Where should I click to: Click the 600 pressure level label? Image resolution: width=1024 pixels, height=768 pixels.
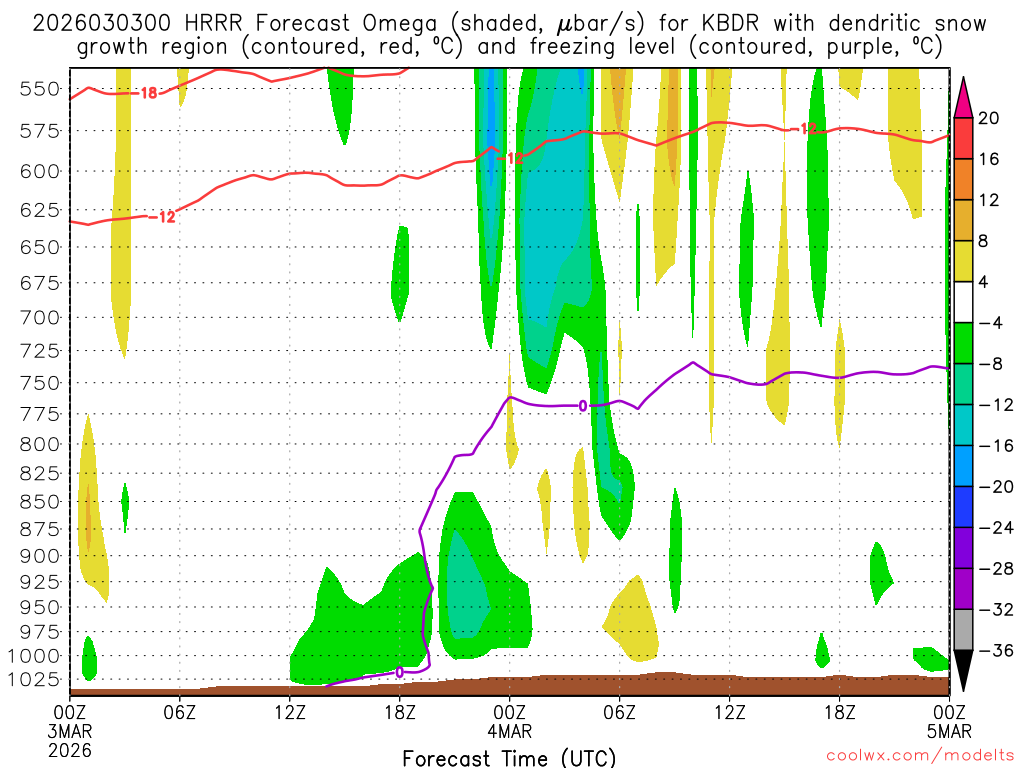coord(40,172)
